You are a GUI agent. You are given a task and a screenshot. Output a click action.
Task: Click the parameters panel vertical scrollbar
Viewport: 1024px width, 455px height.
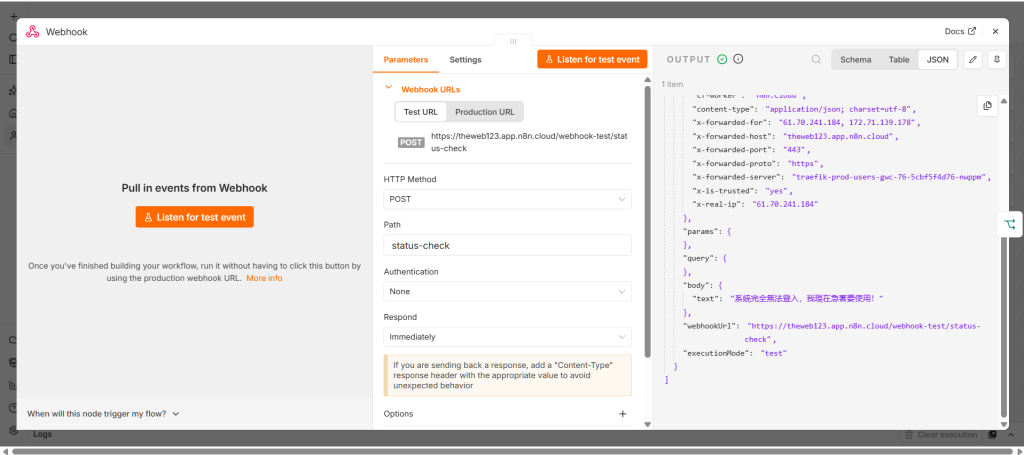[x=647, y=222]
